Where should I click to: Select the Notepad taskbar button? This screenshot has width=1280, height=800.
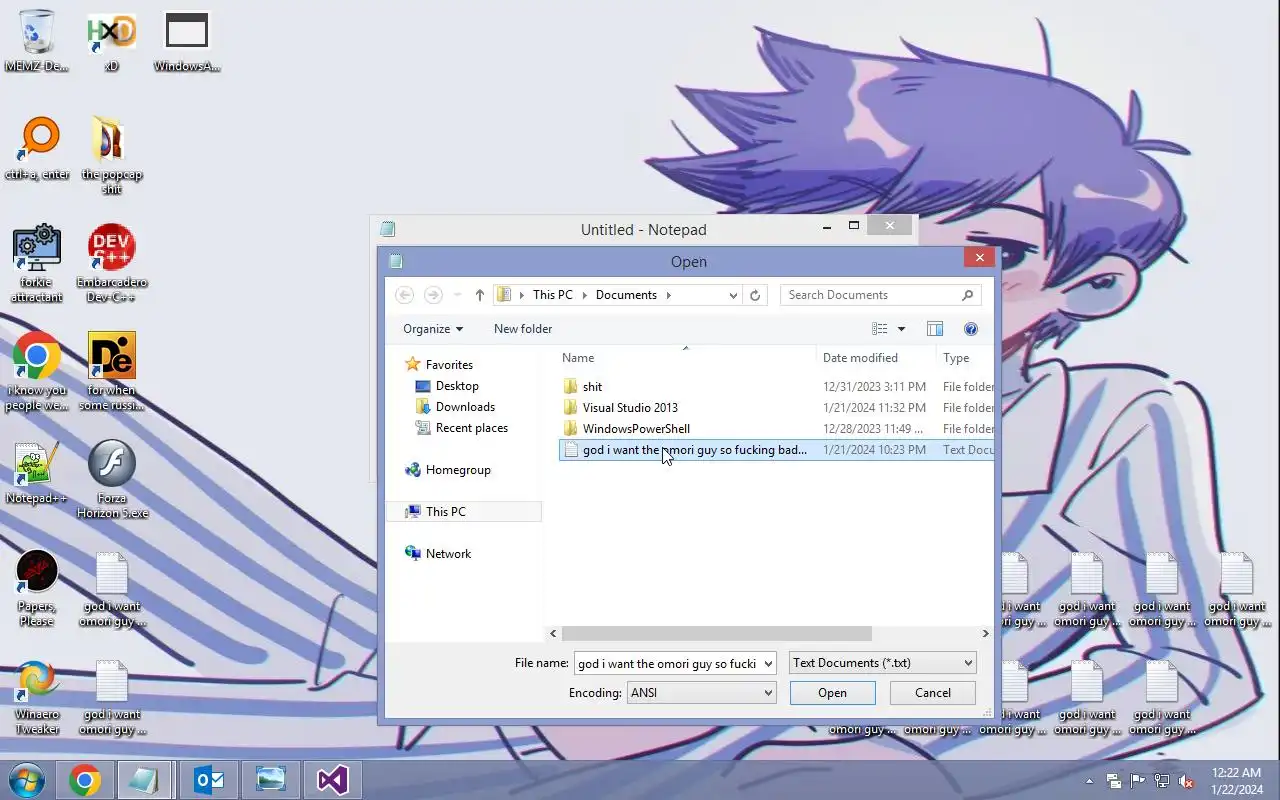(x=145, y=780)
